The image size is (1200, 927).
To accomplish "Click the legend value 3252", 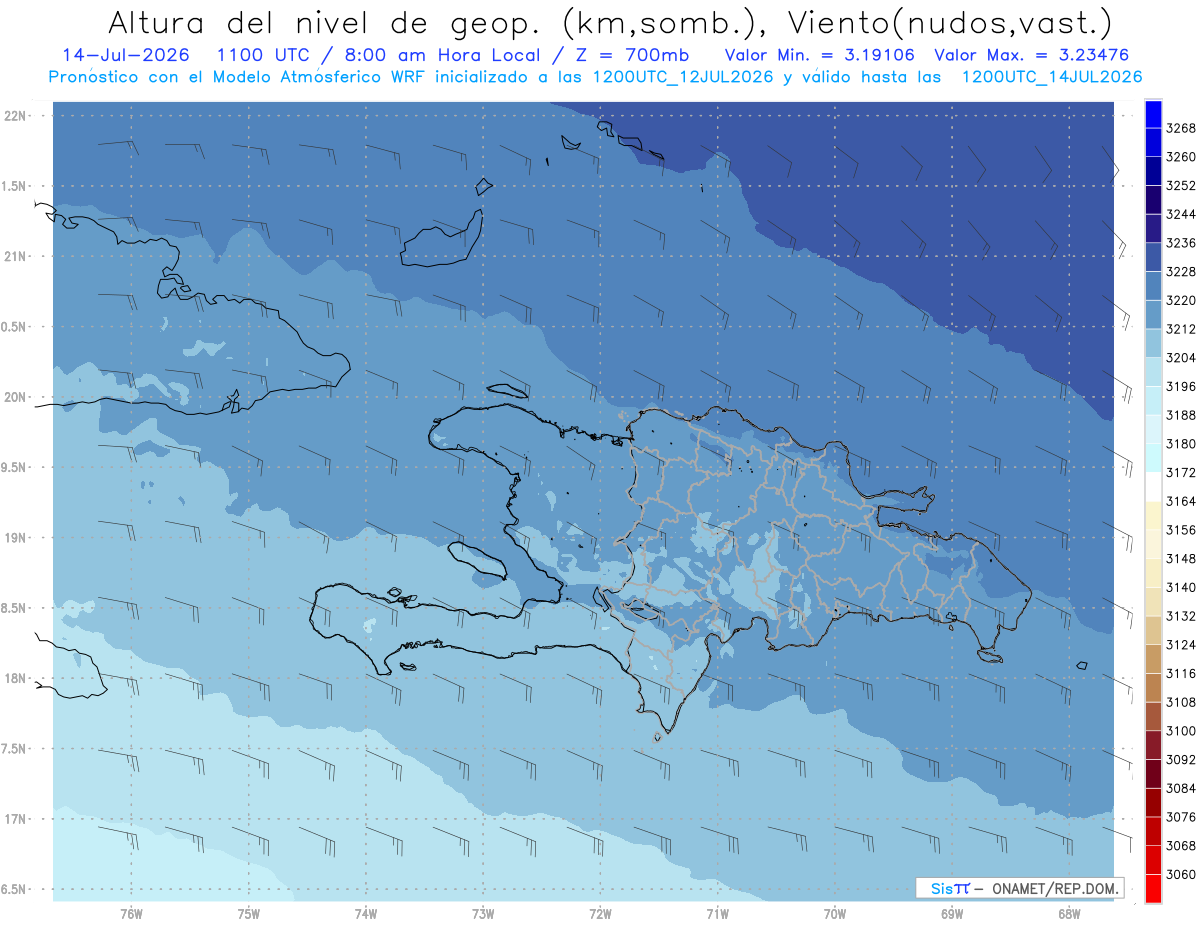I will point(1181,186).
